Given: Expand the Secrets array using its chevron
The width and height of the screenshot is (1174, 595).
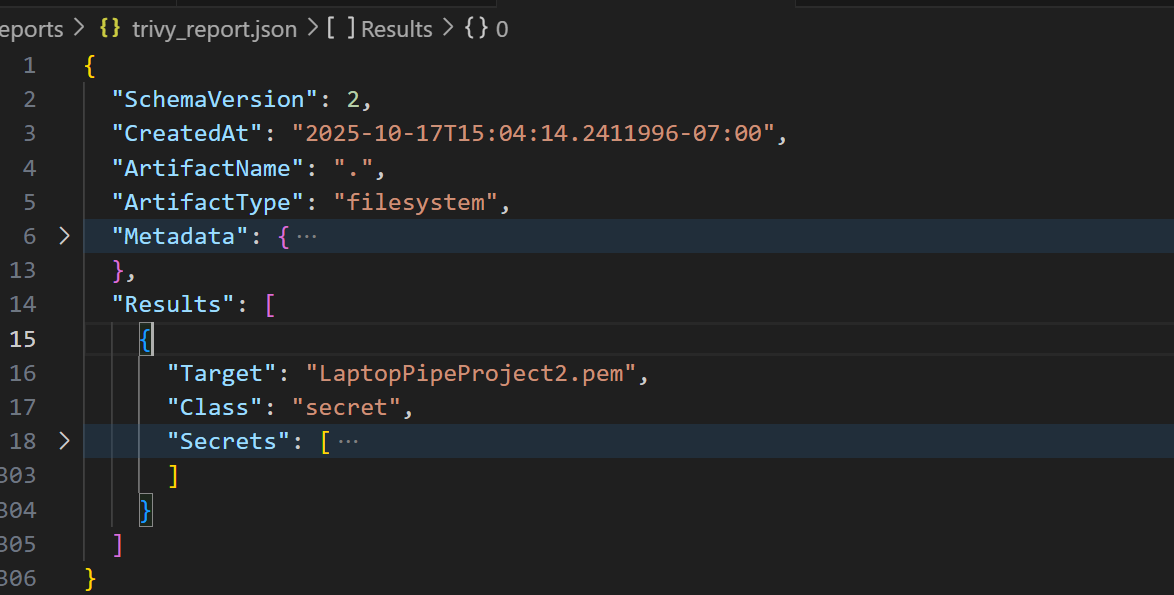Looking at the screenshot, I should [64, 440].
